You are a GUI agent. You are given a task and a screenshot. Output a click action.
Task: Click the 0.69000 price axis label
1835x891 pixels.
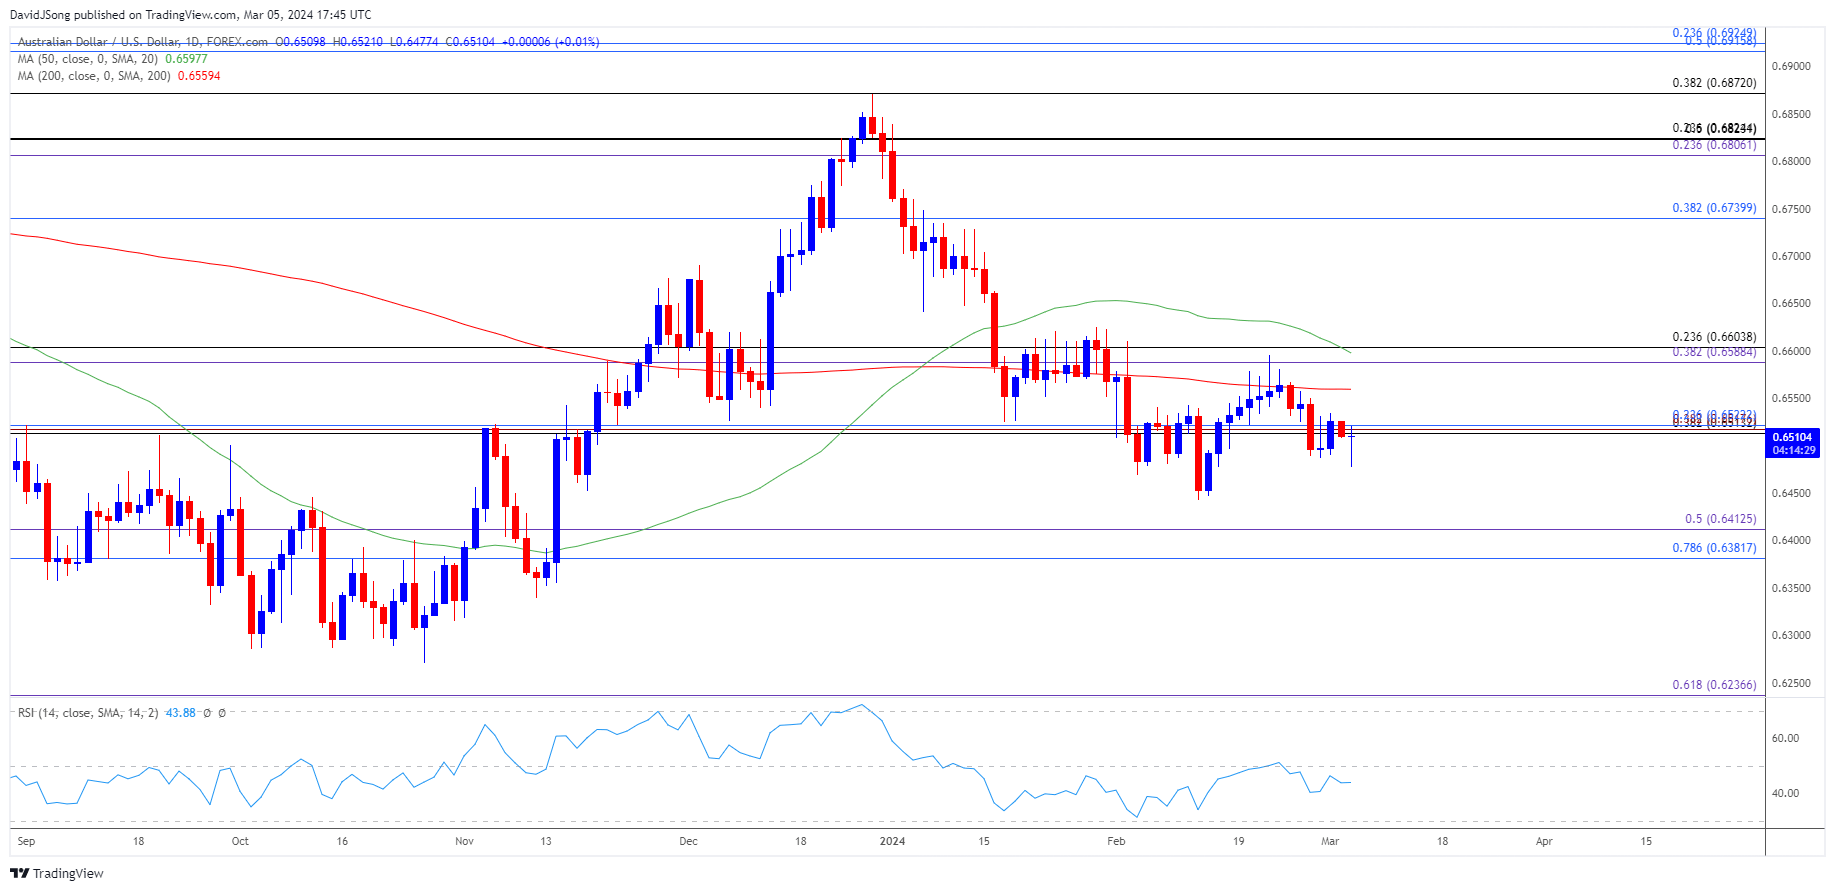(x=1791, y=67)
